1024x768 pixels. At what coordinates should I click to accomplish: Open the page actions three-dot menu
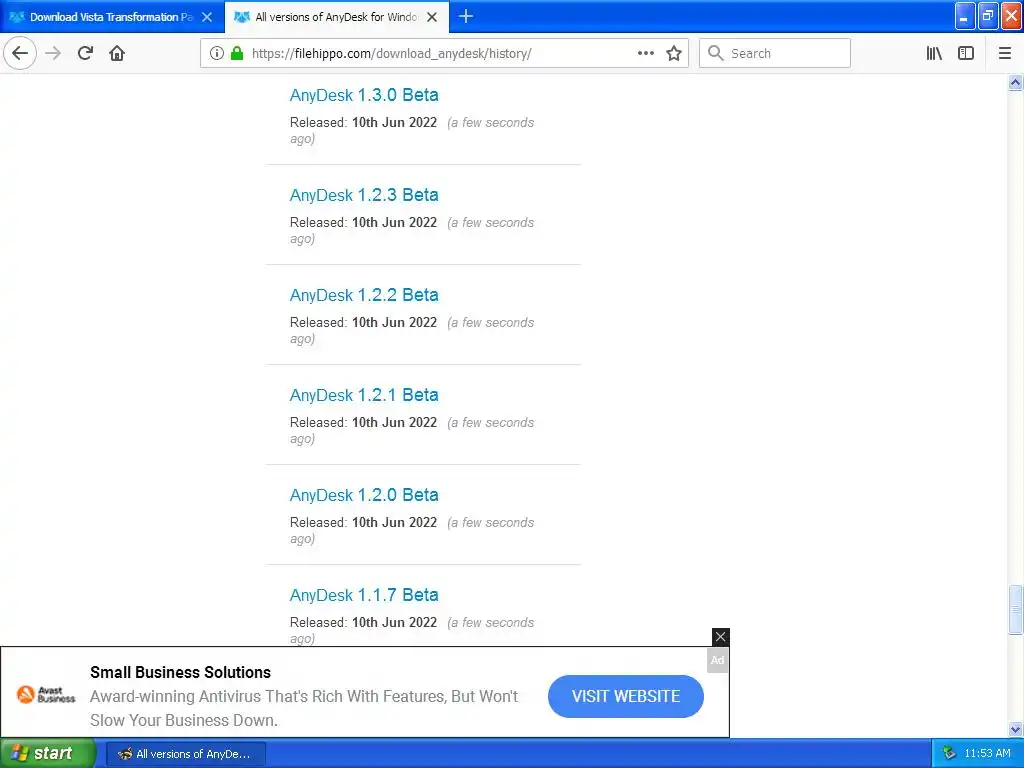(645, 53)
